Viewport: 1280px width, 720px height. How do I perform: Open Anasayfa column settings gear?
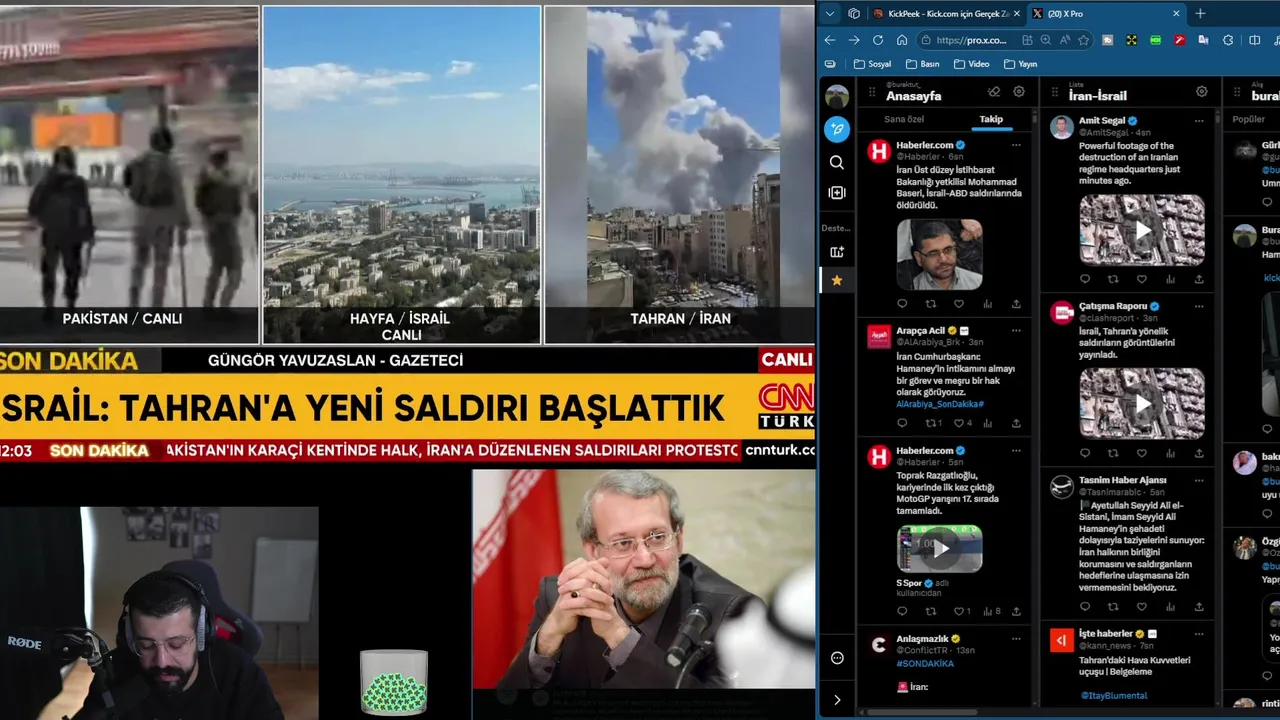pos(1019,91)
